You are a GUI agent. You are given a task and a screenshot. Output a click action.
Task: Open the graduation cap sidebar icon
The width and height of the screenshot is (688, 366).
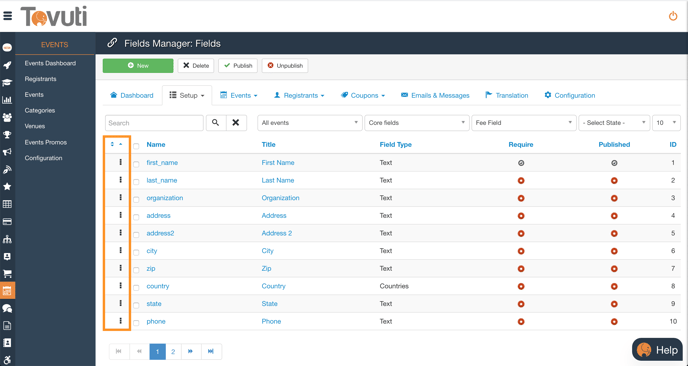[x=7, y=82]
